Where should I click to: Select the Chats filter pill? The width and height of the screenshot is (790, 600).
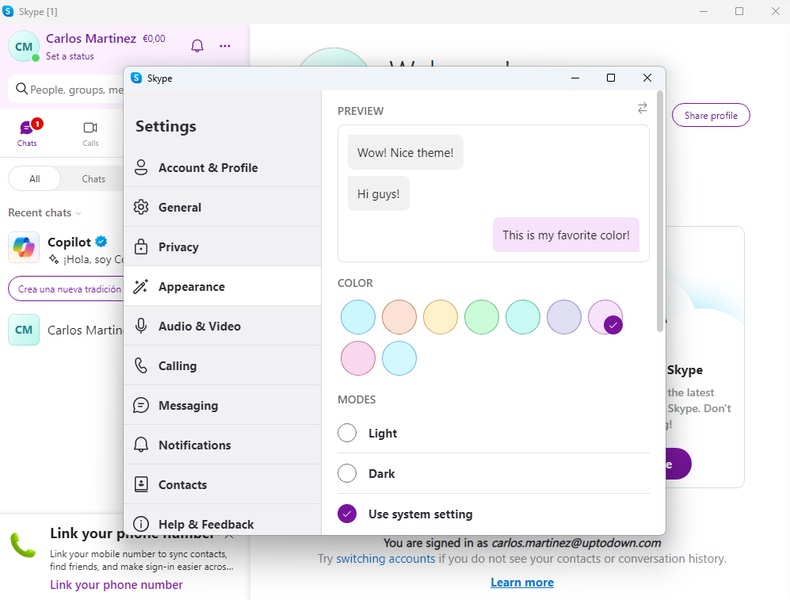pos(93,179)
